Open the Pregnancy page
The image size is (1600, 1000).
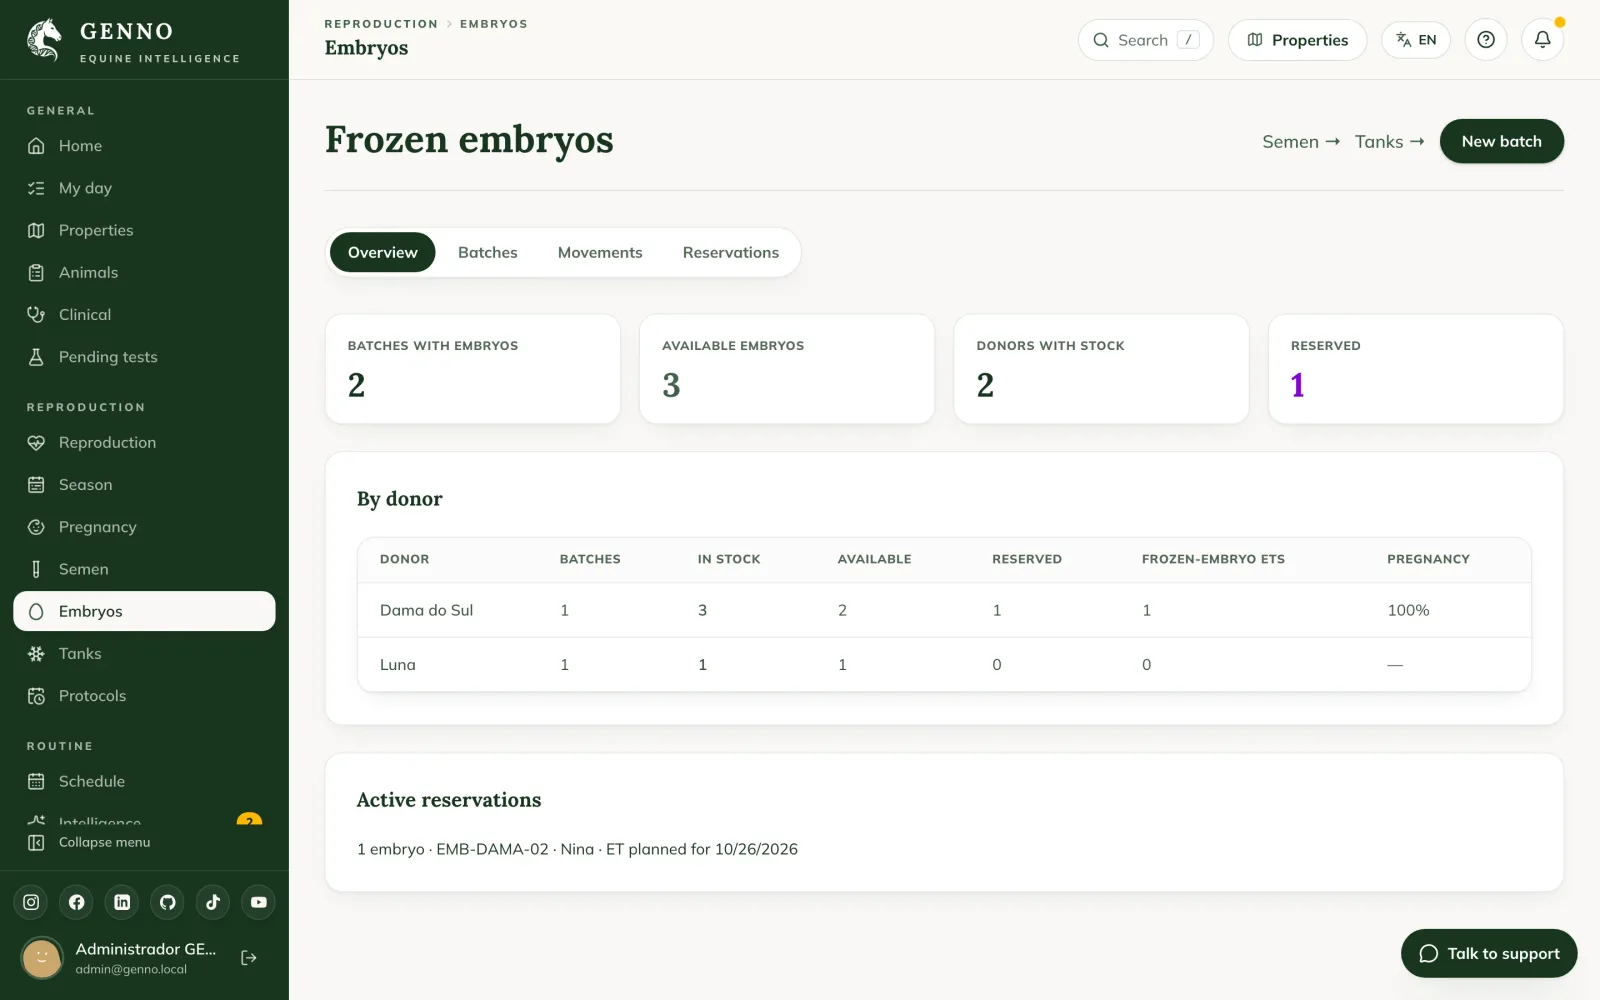[x=144, y=527]
